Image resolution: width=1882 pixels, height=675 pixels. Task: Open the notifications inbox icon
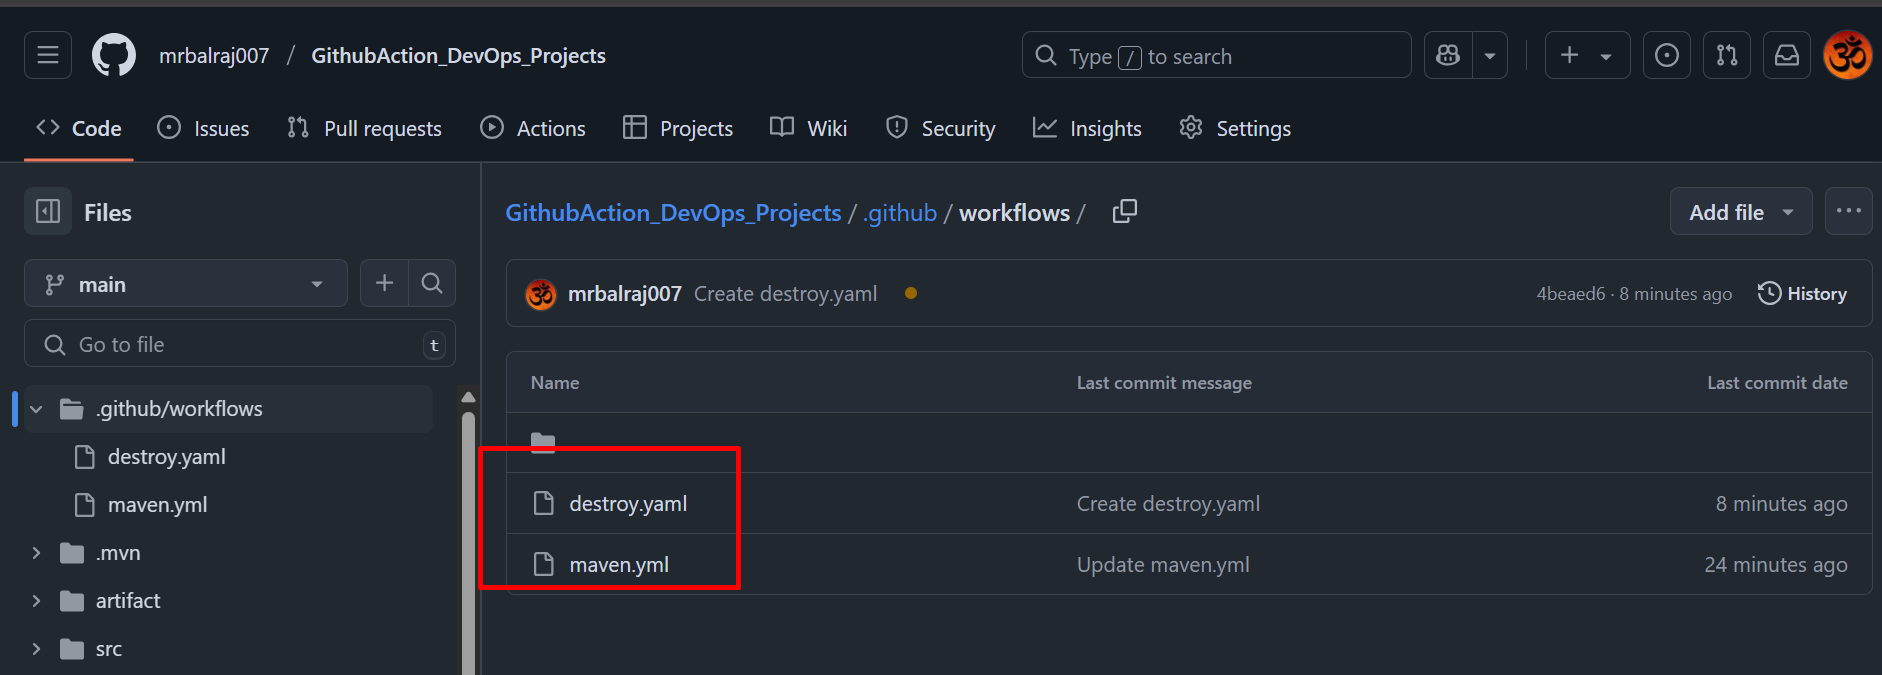(1787, 55)
